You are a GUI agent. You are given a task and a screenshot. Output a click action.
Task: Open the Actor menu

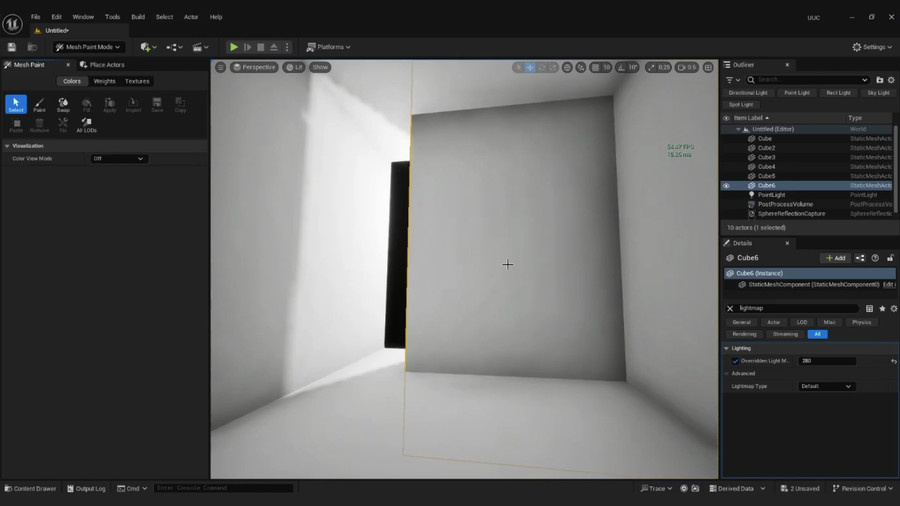191,17
